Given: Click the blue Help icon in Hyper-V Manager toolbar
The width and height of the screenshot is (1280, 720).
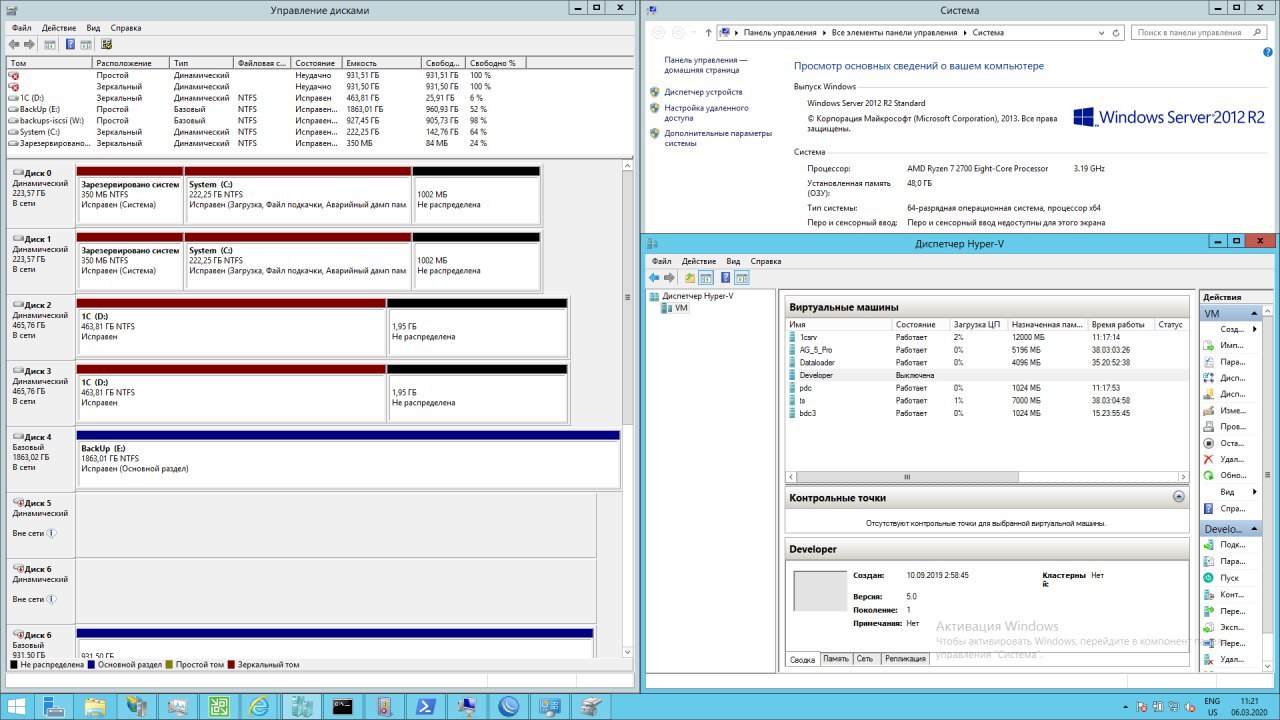Looking at the screenshot, I should pyautogui.click(x=723, y=278).
